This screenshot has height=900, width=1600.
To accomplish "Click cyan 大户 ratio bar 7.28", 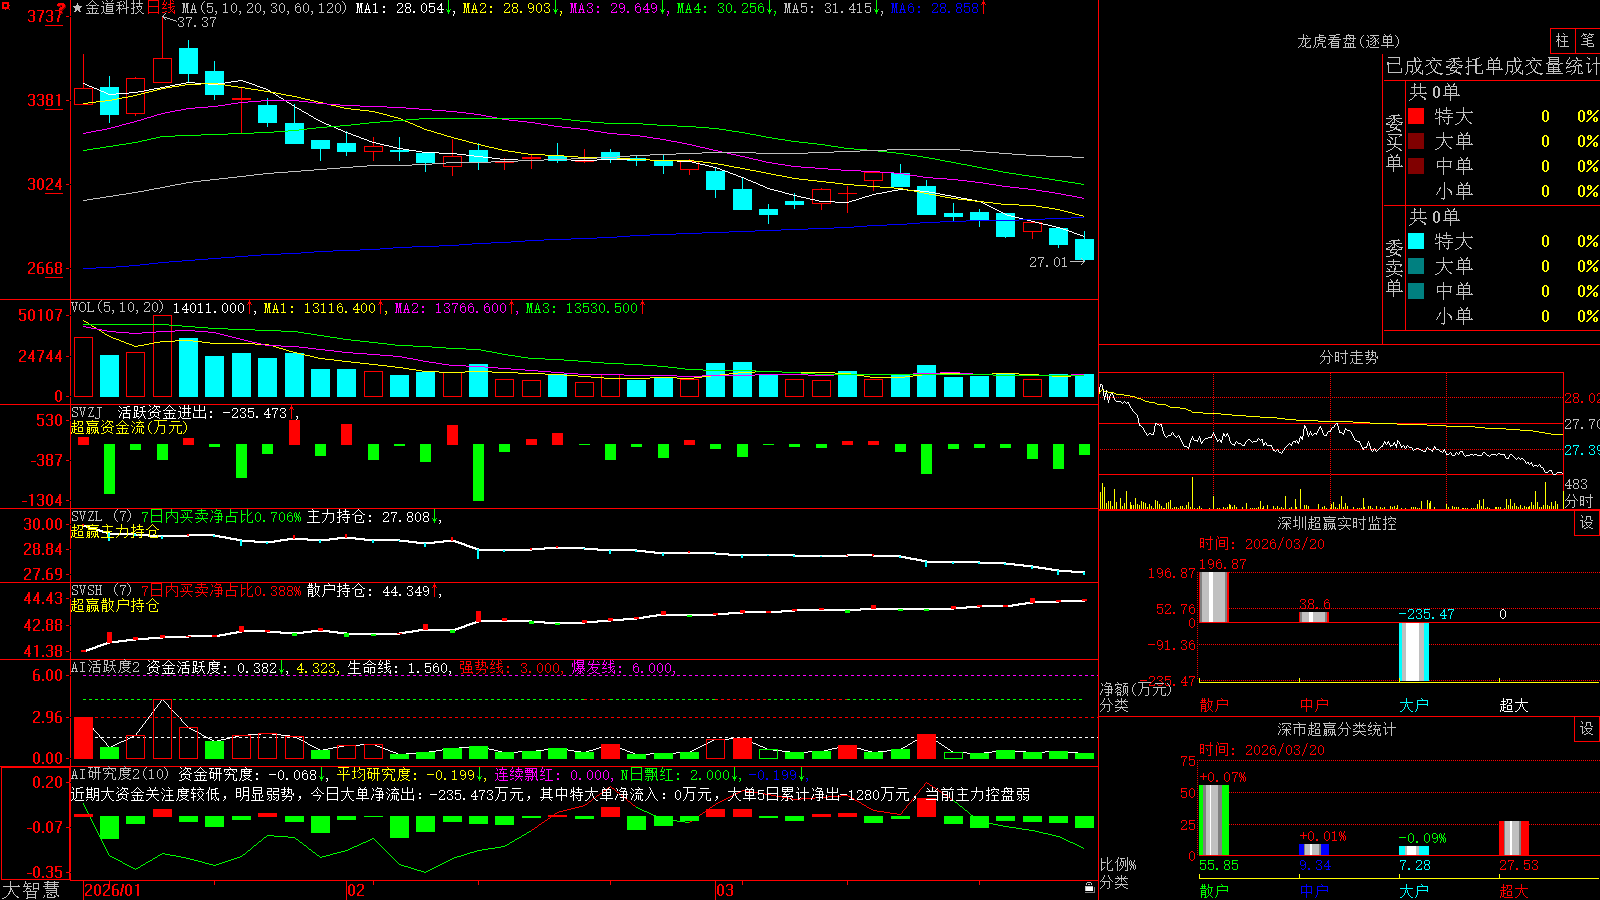I will [1414, 851].
